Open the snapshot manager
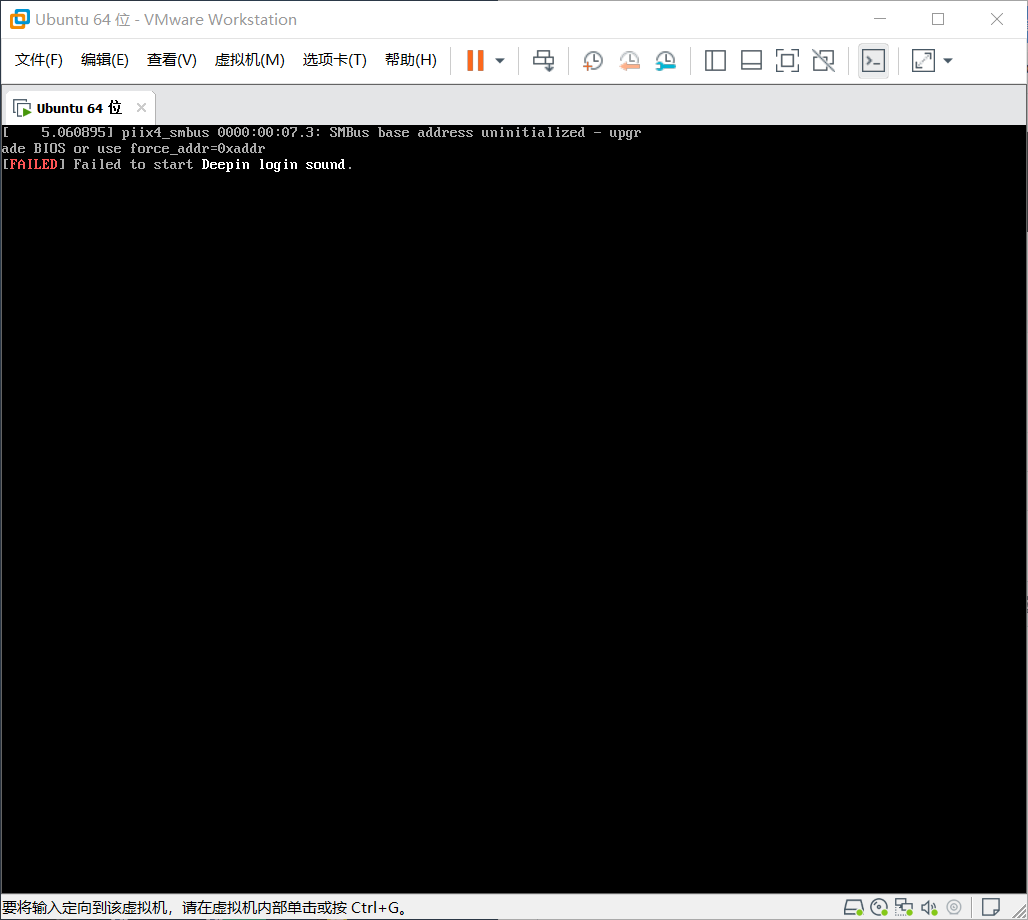This screenshot has height=920, width=1028. click(x=665, y=60)
